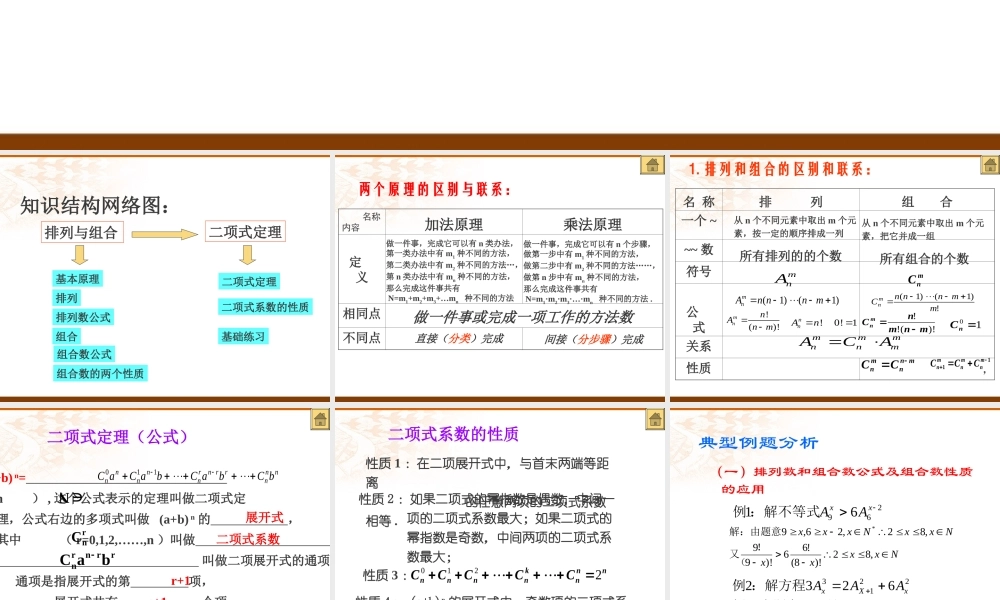Click the 组合 column header in table
The height and width of the screenshot is (600, 1000).
[927, 201]
